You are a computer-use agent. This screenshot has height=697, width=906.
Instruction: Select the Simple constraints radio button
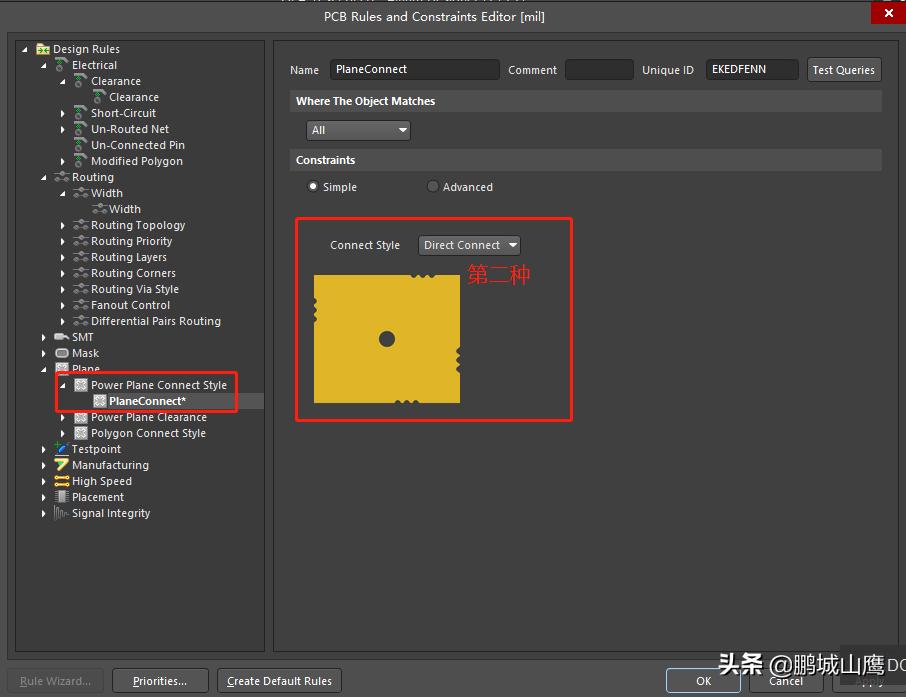(x=313, y=187)
